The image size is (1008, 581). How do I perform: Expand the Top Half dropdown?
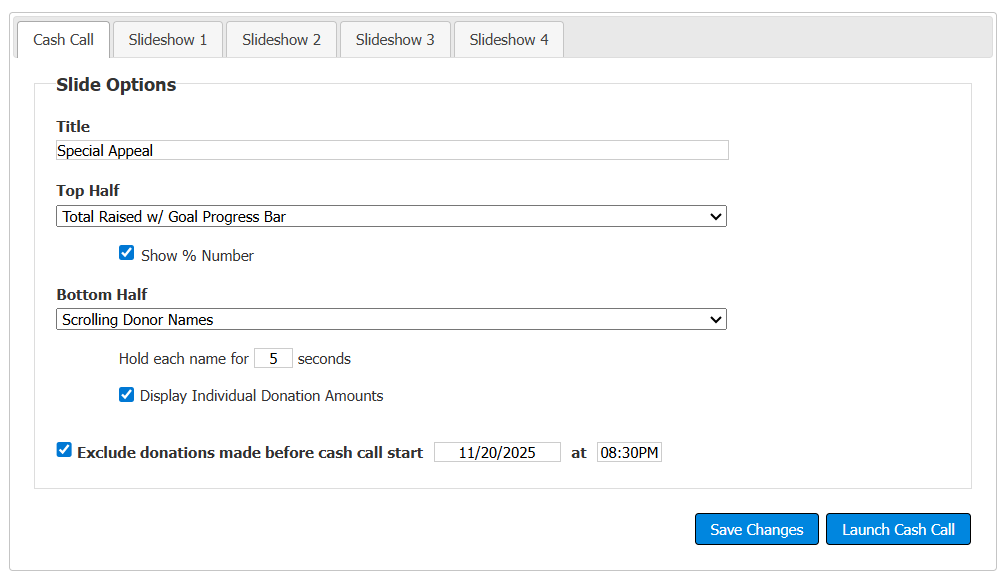click(392, 216)
